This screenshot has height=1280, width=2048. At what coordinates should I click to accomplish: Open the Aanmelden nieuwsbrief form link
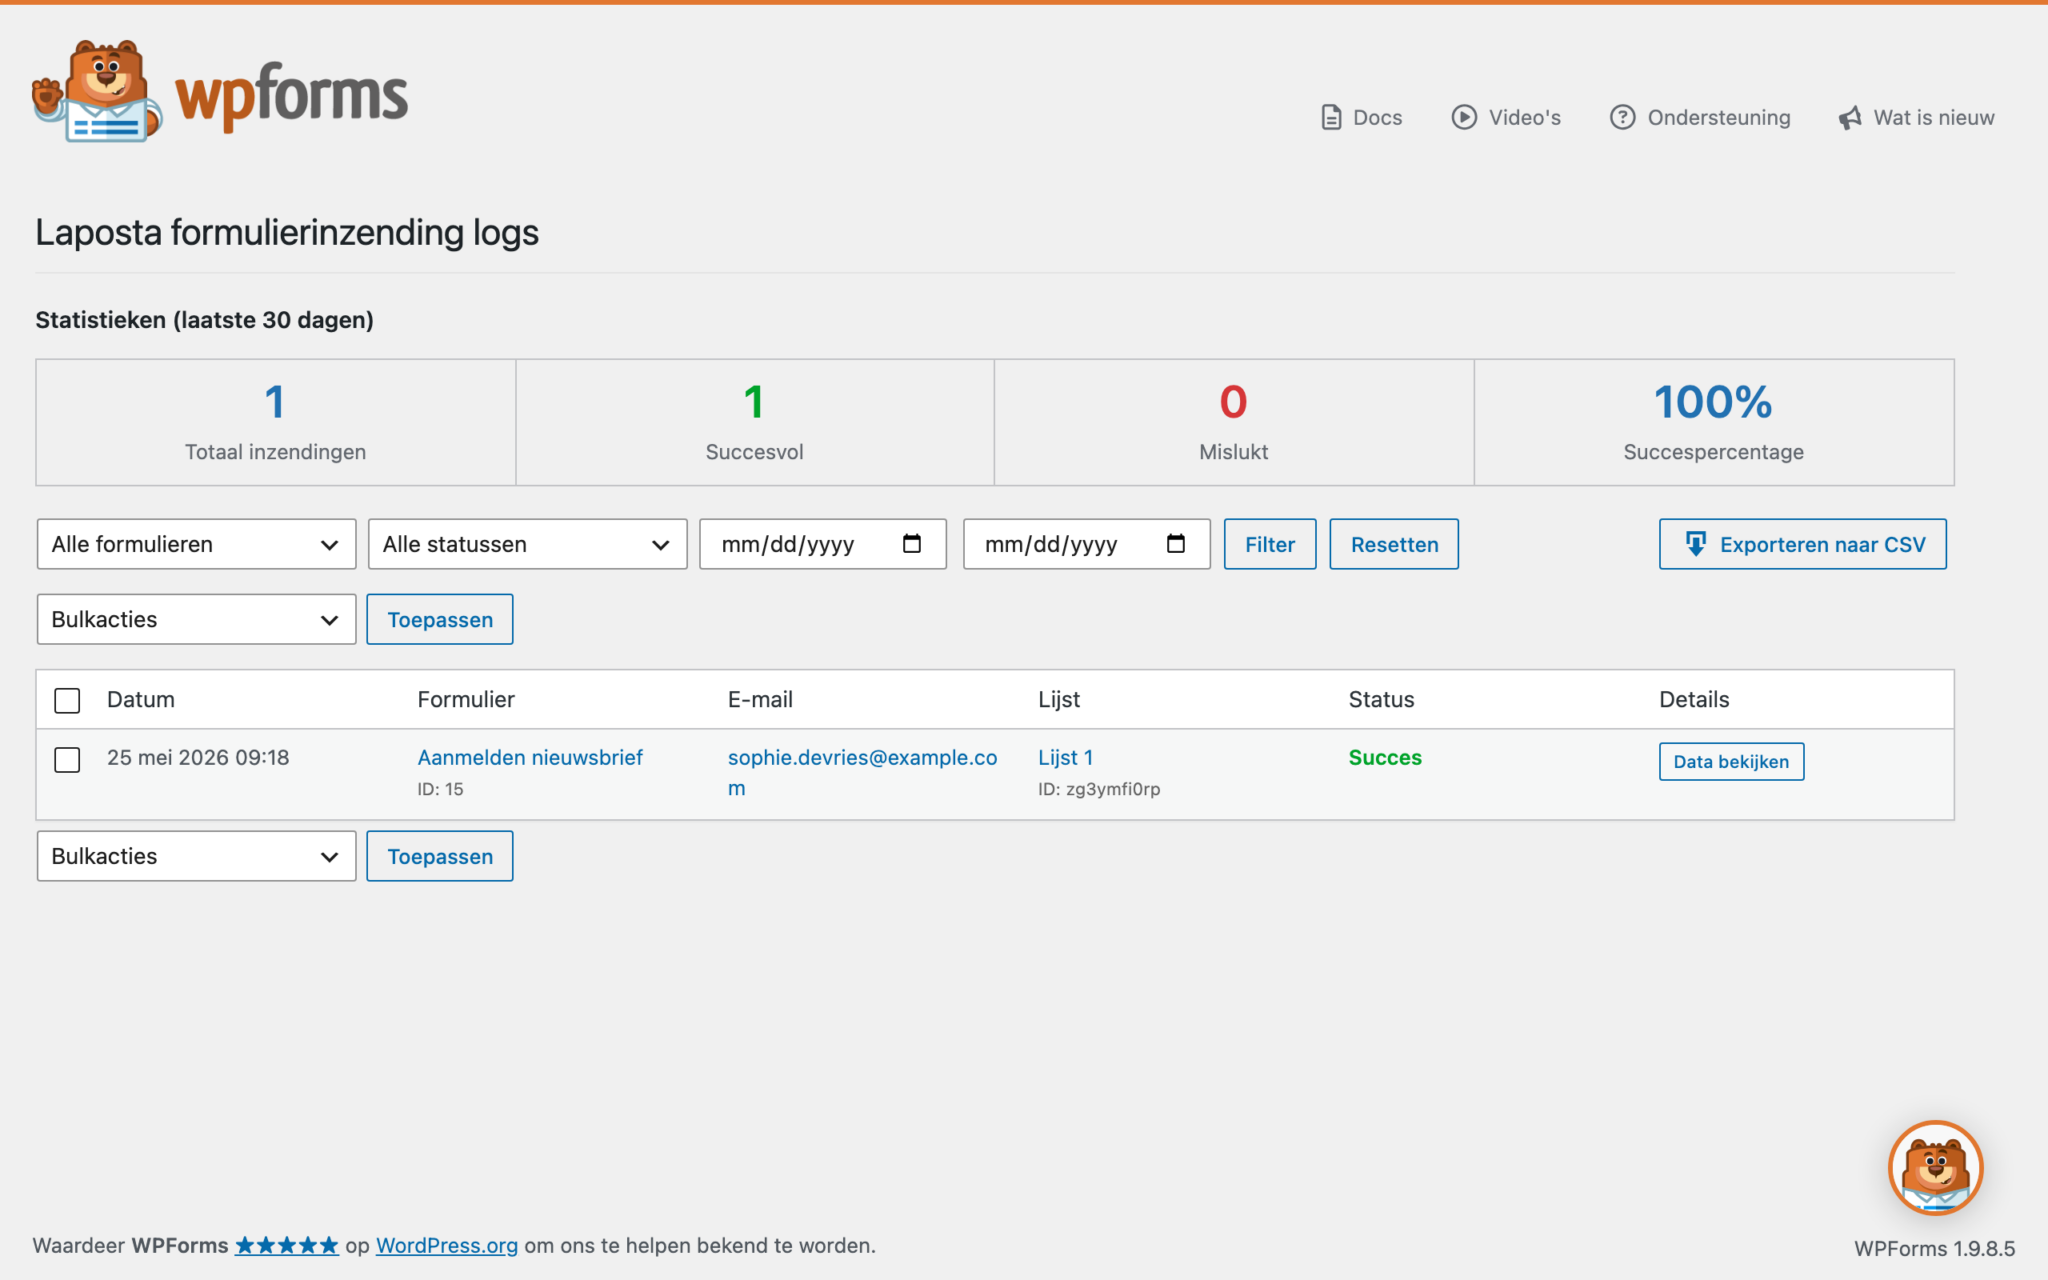point(530,757)
